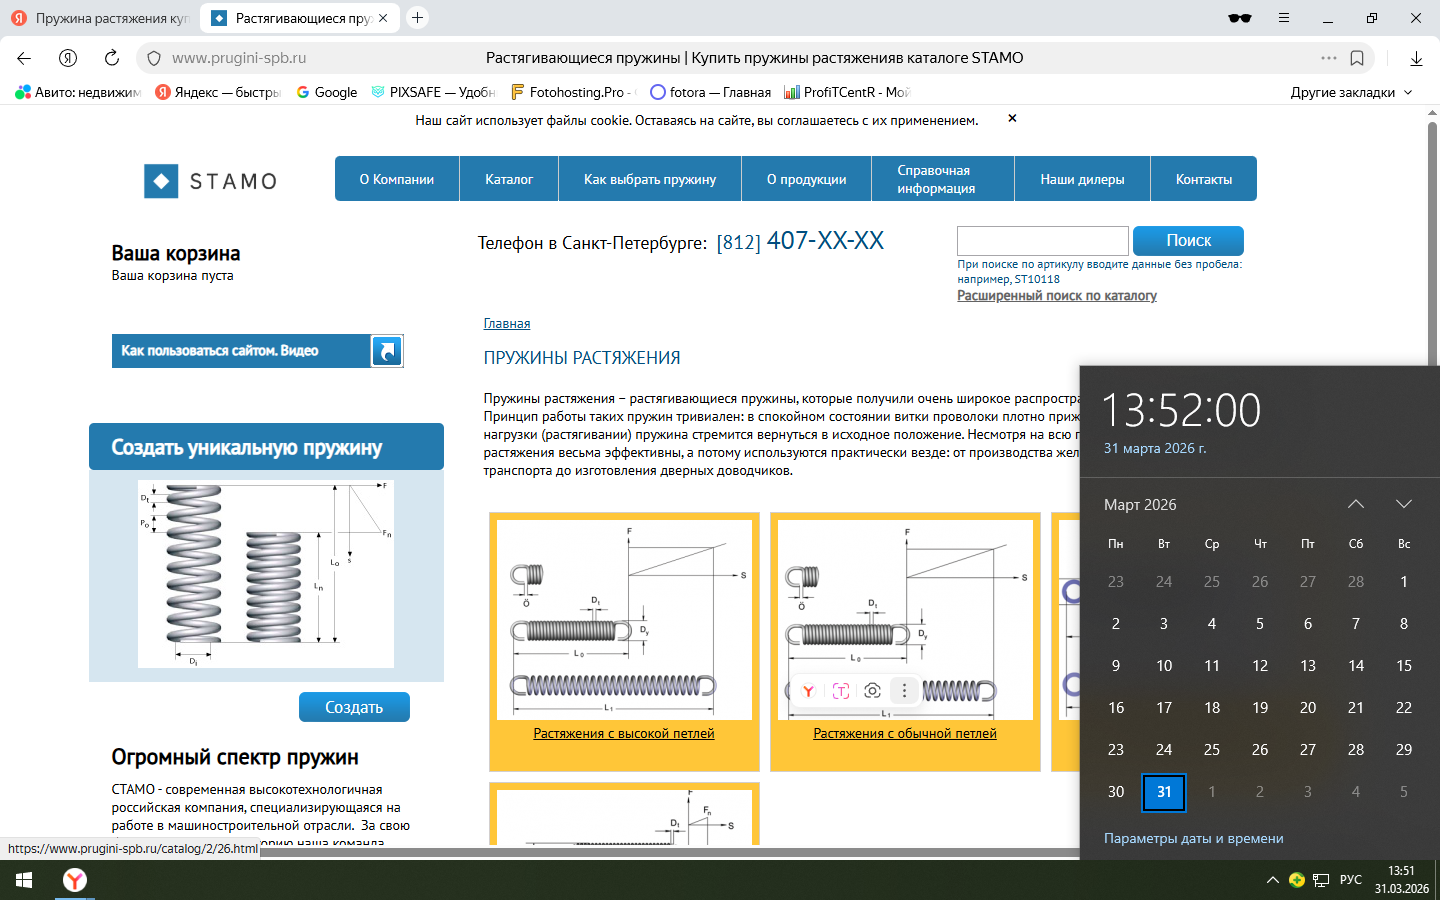Close the Растягивающиеся пружины tab

(383, 18)
